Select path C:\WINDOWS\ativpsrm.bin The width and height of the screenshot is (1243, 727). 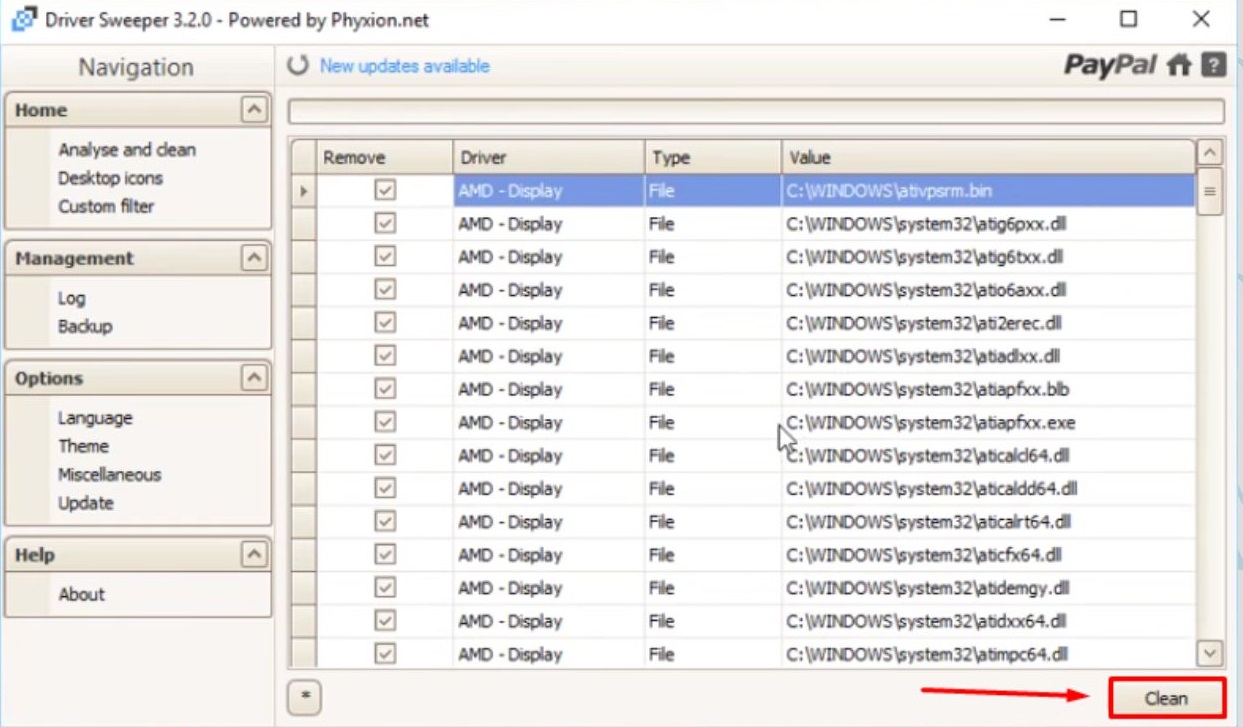pos(889,190)
